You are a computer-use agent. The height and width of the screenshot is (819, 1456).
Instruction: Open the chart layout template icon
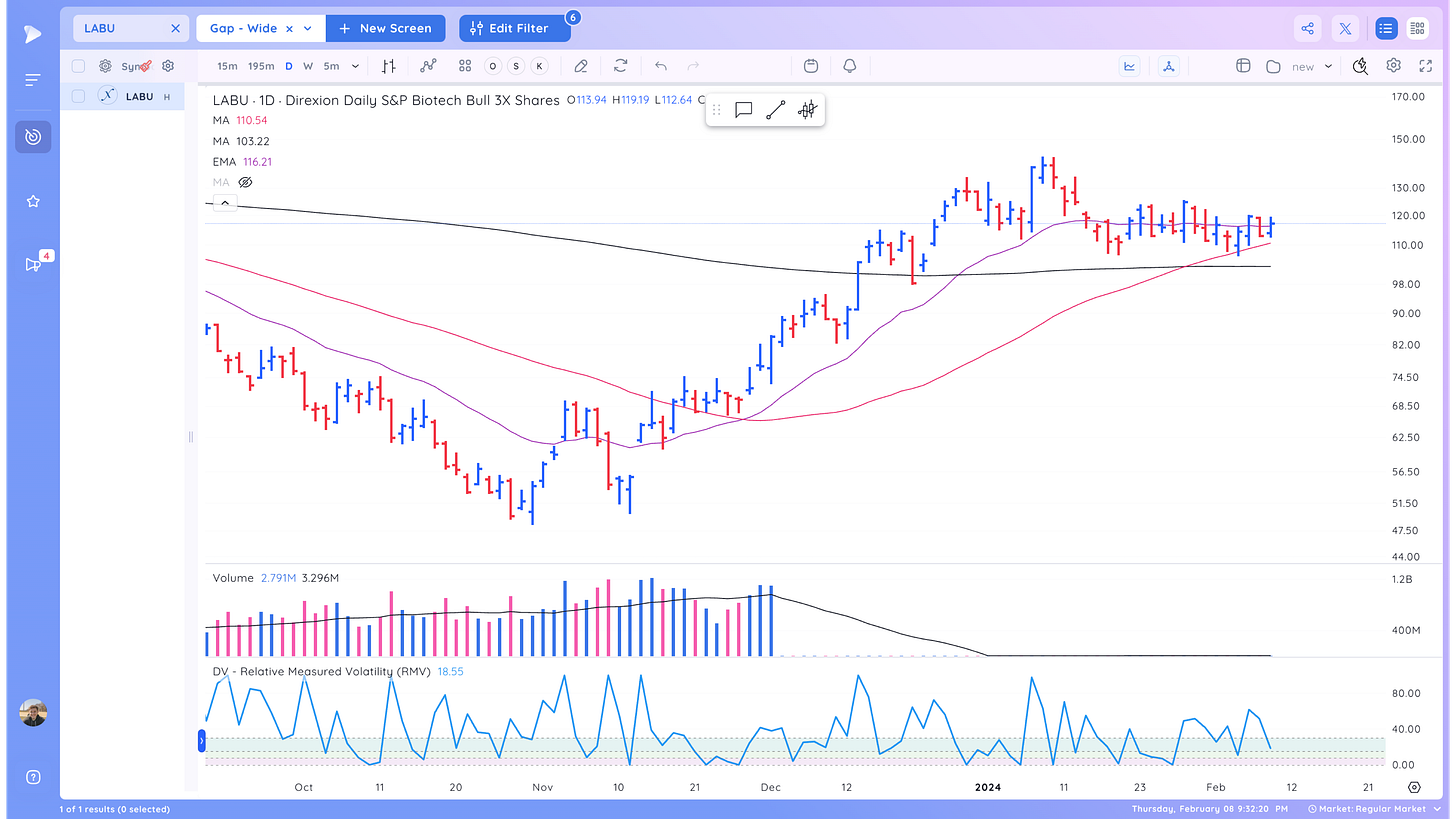(1243, 66)
